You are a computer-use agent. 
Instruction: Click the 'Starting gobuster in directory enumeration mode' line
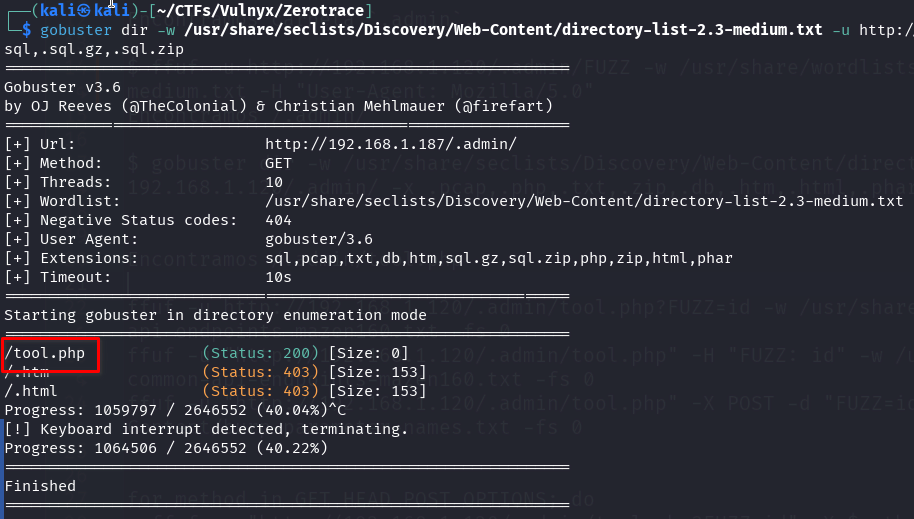(216, 315)
